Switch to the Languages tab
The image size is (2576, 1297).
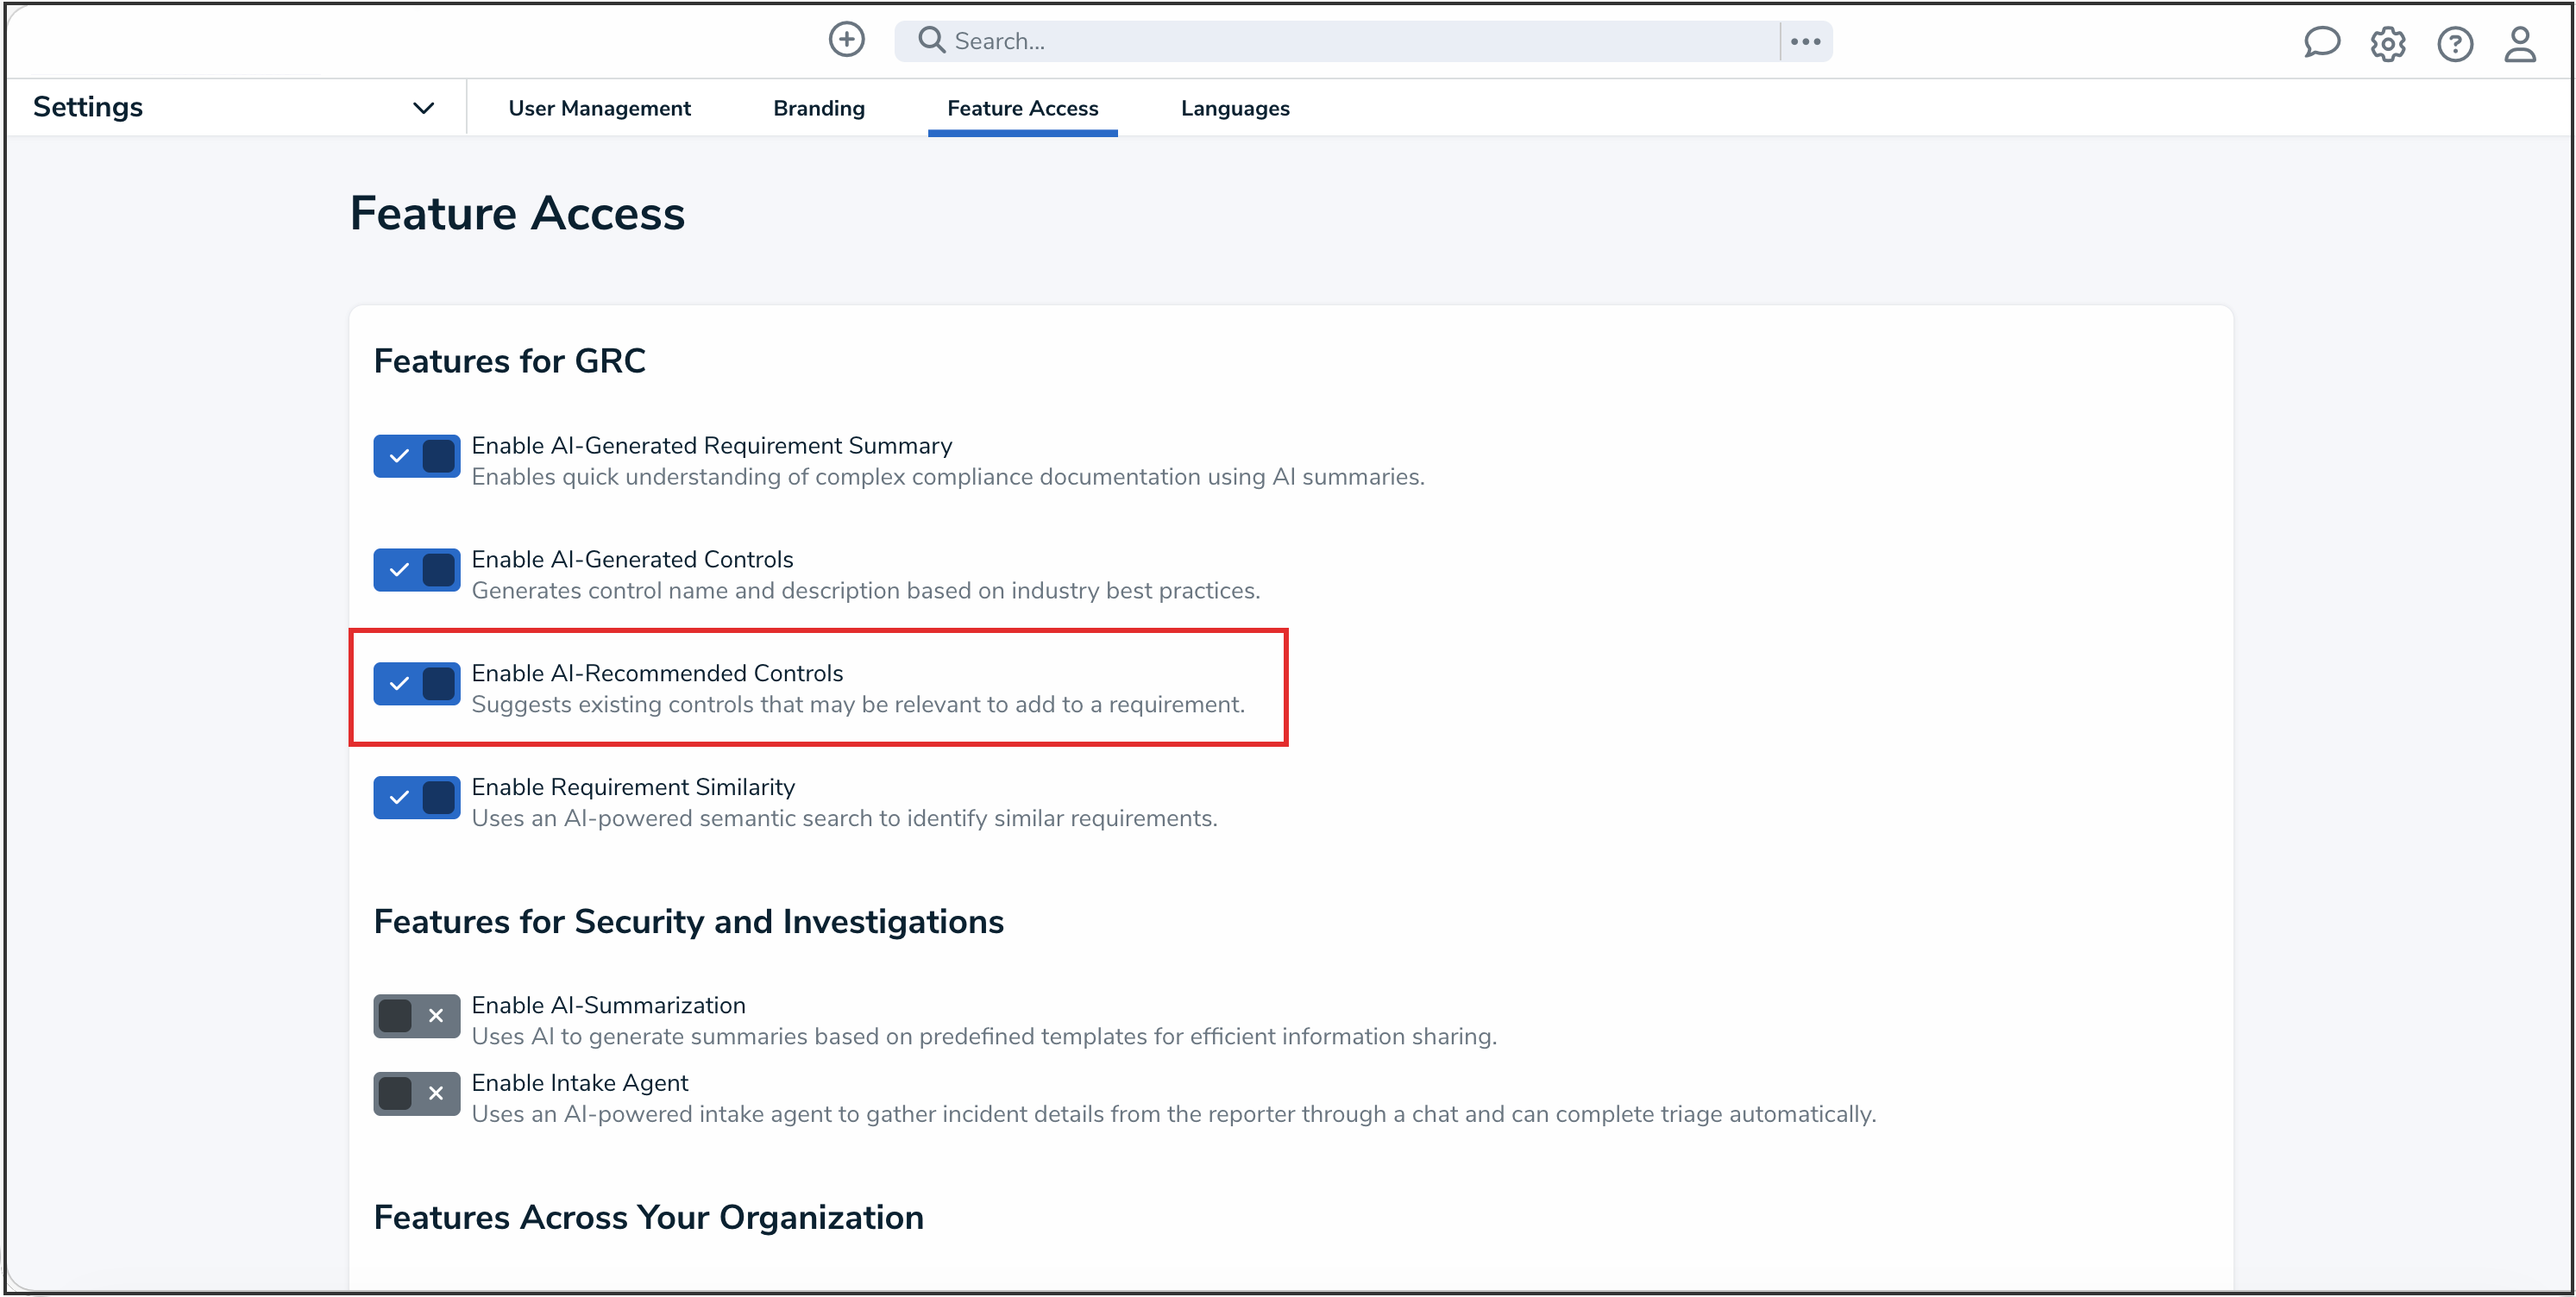pyautogui.click(x=1234, y=107)
